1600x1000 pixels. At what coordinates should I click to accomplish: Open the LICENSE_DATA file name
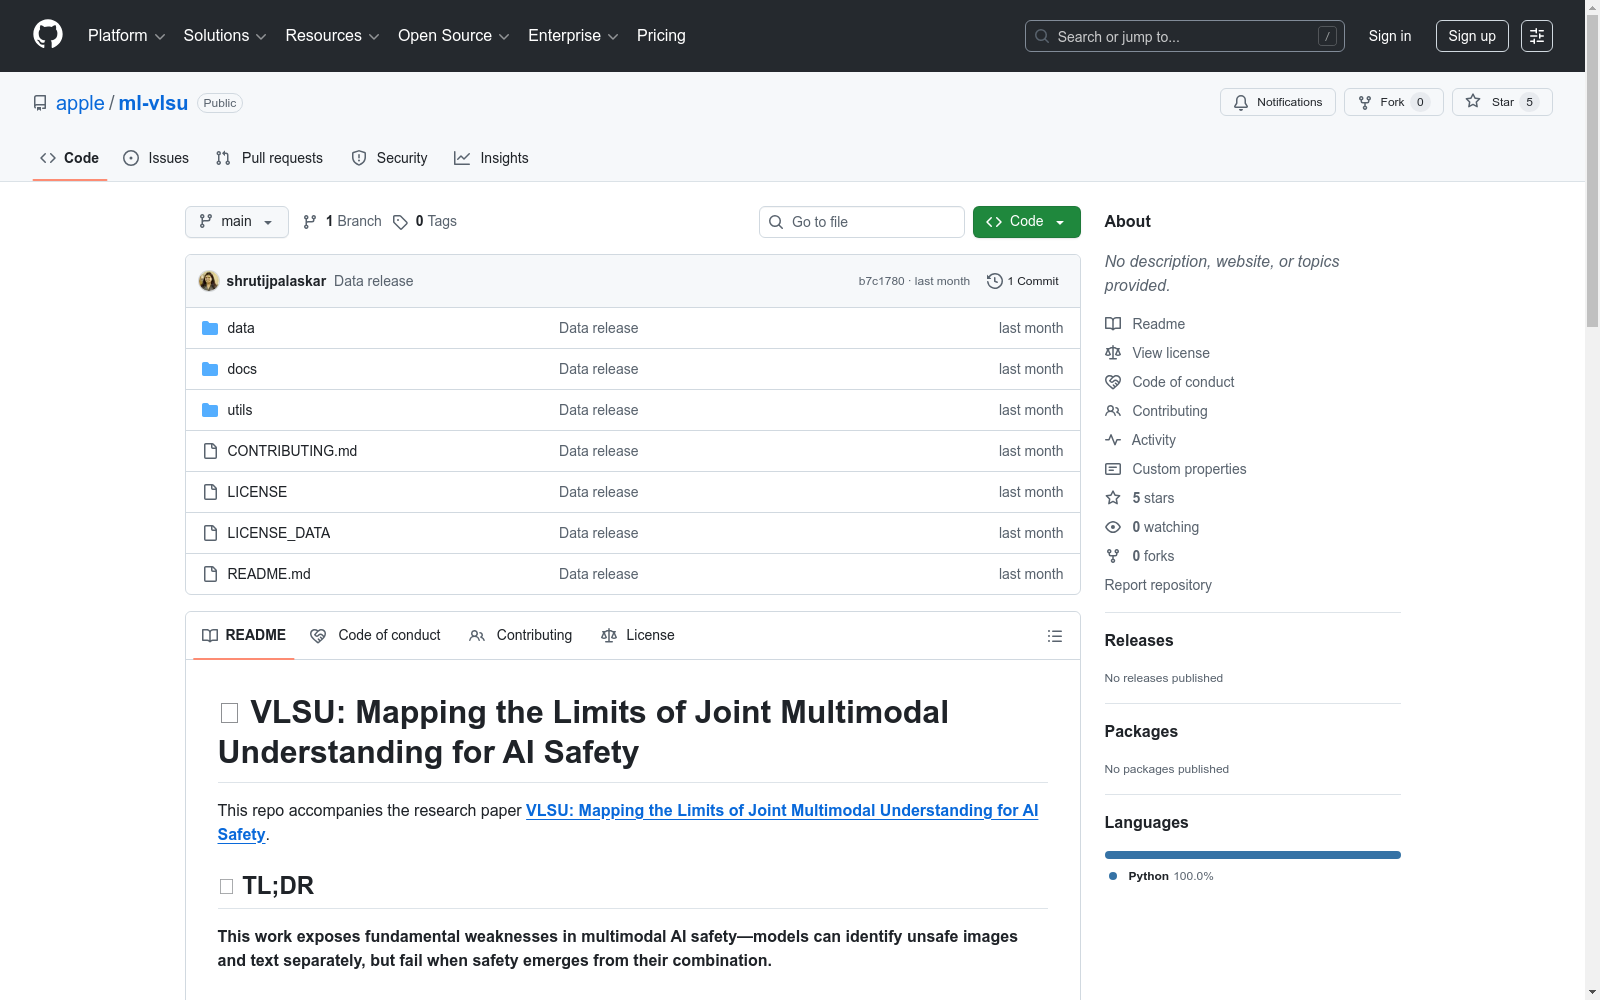(x=279, y=533)
